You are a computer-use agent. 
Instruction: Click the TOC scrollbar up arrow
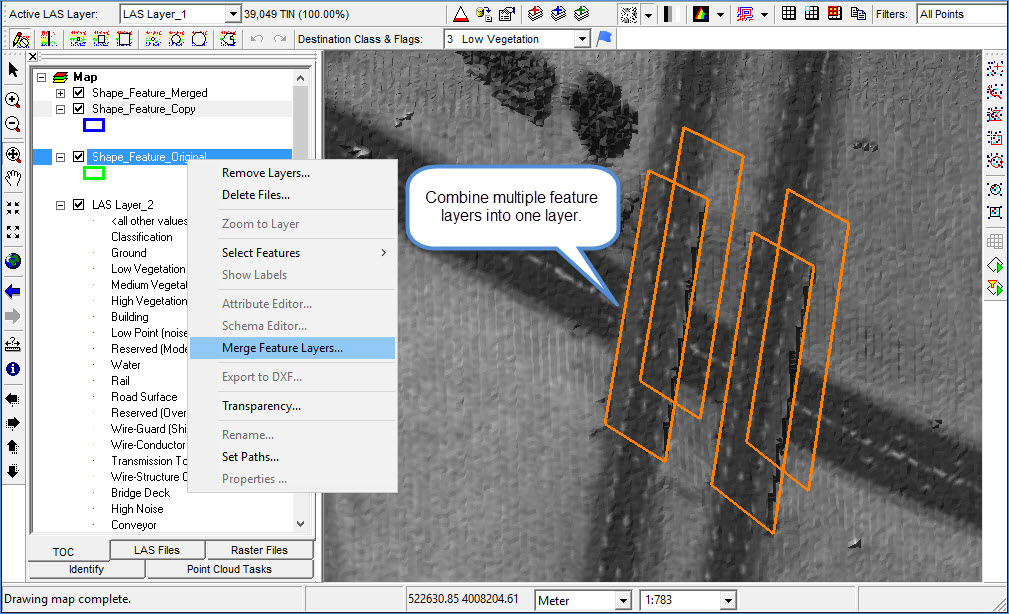pos(301,78)
